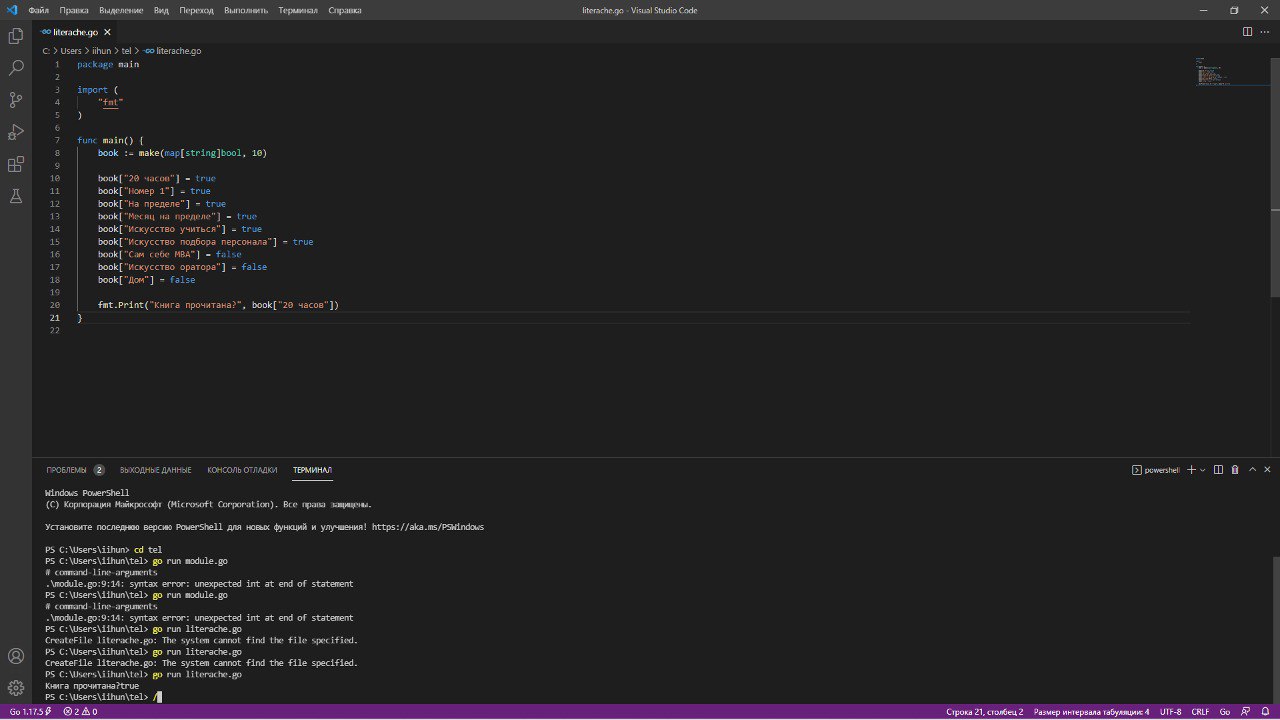Split the editor to the right

1247,32
